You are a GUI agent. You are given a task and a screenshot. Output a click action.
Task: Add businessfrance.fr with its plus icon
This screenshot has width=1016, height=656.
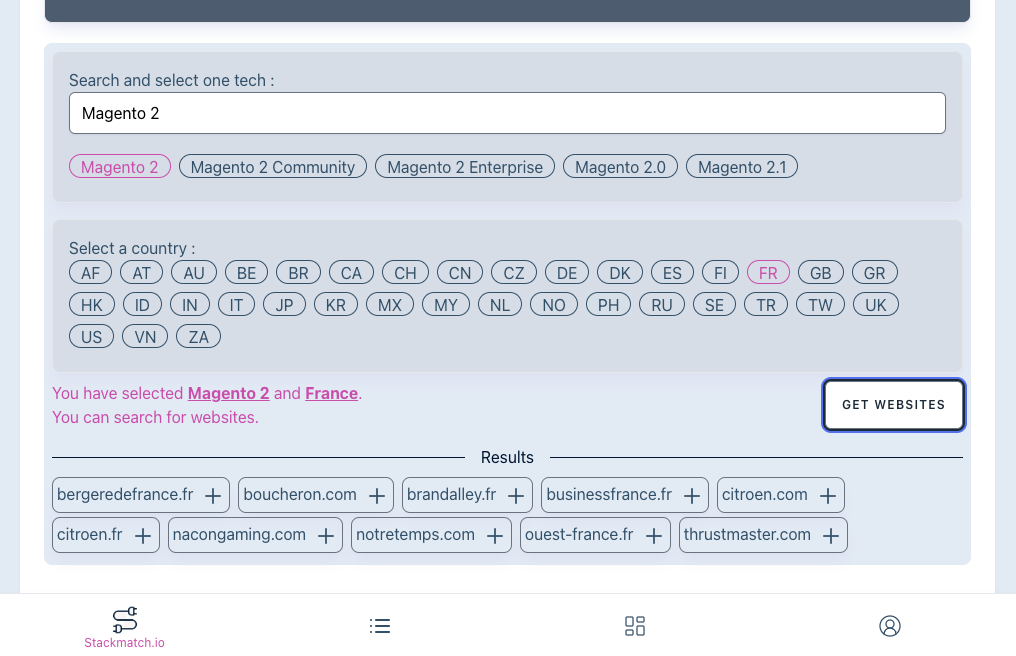[x=692, y=496]
